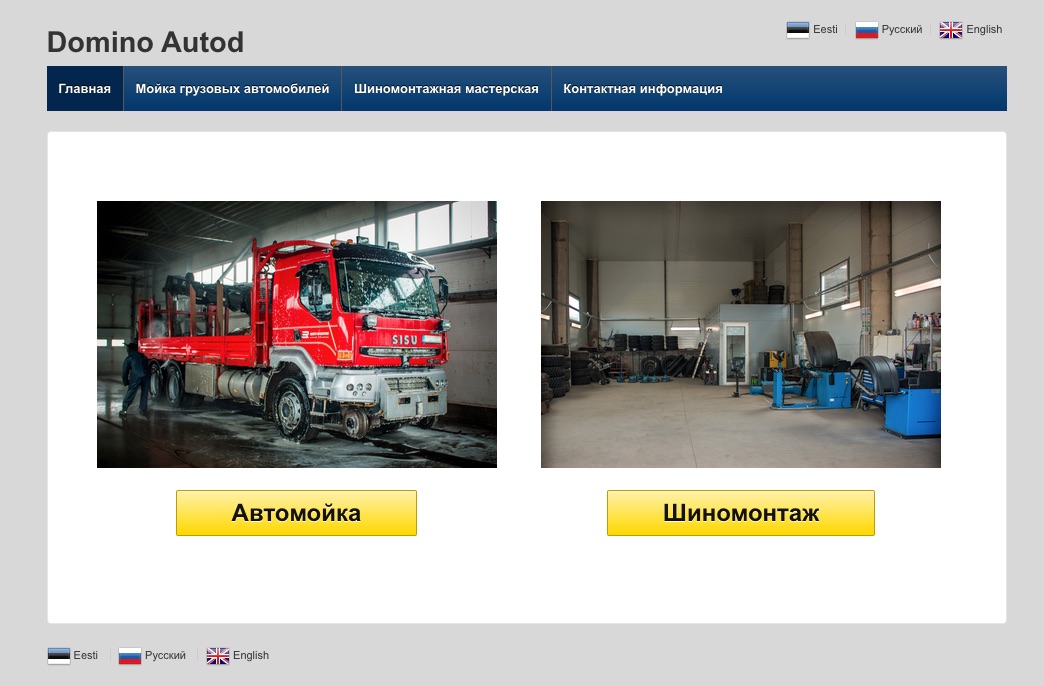Choose English in the footer

click(x=251, y=655)
